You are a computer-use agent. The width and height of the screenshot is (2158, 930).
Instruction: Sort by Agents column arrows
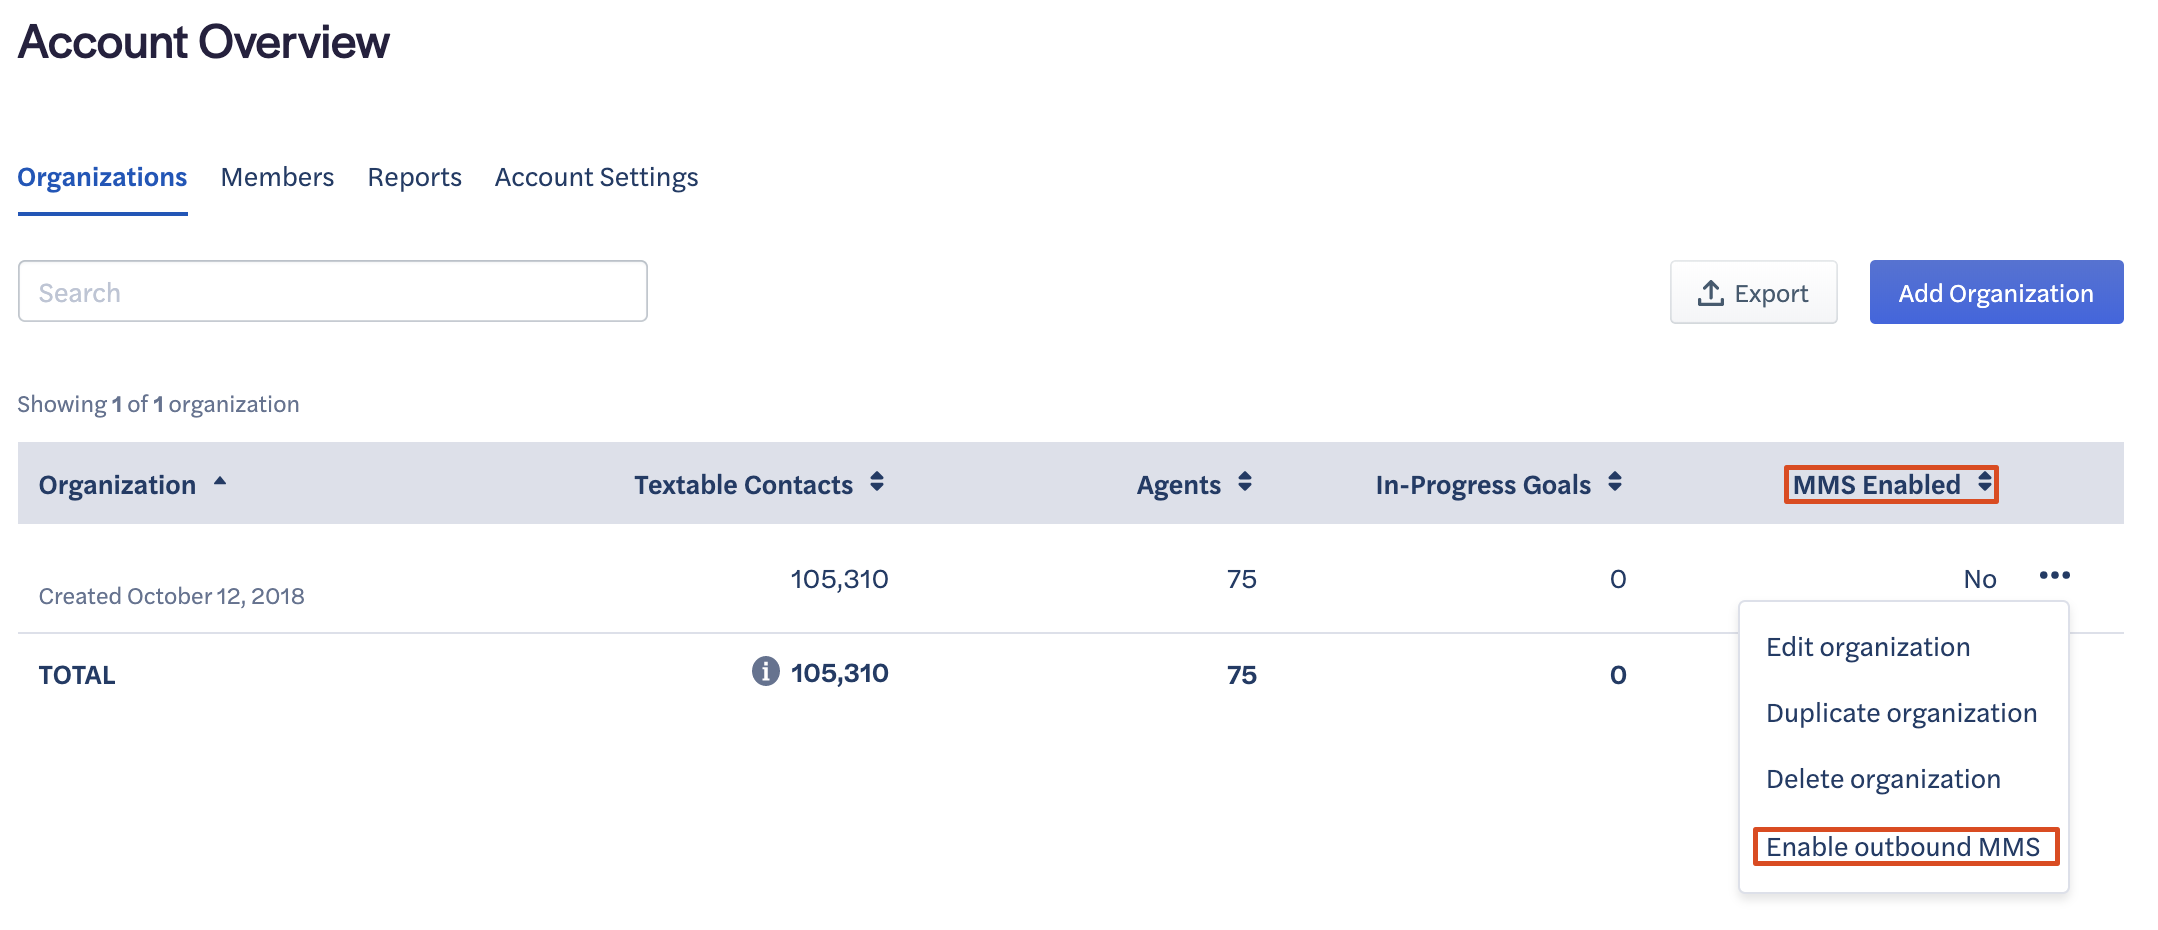tap(1244, 482)
